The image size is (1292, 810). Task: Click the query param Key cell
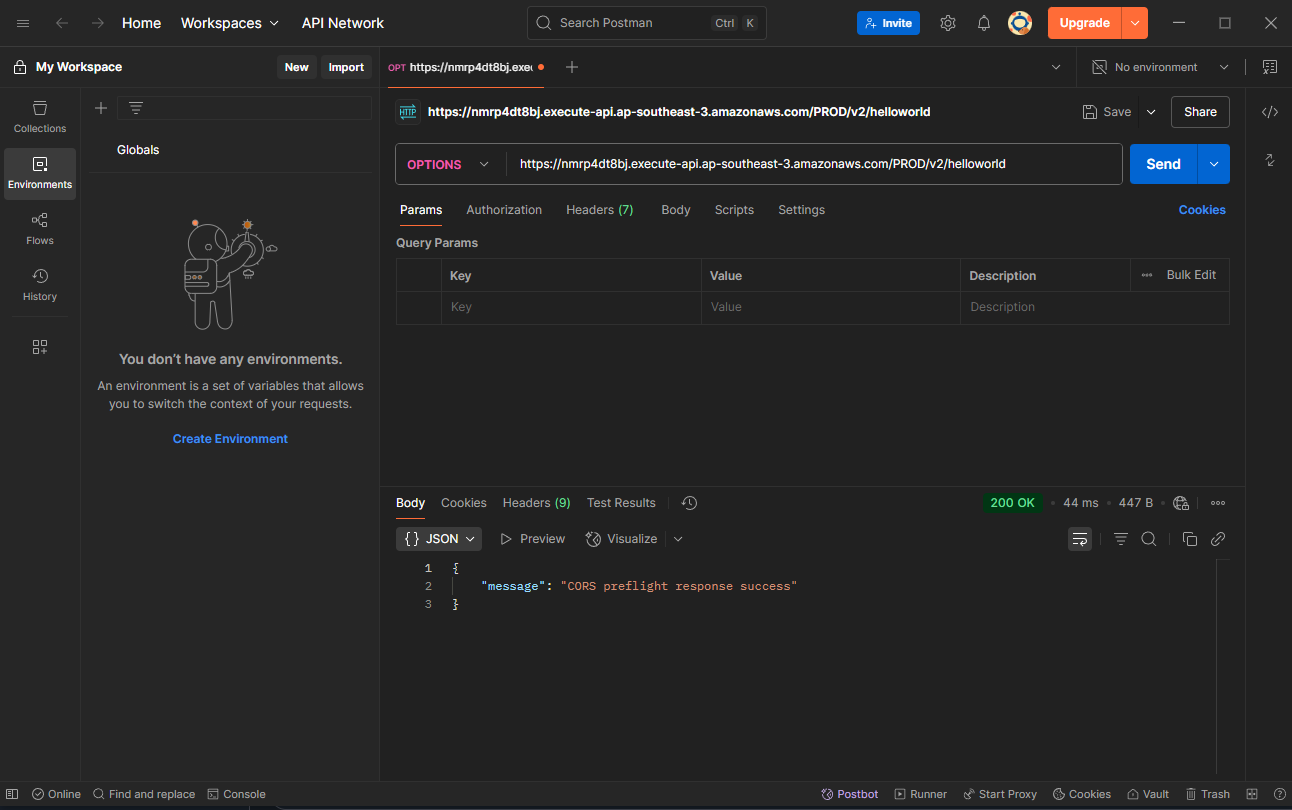(x=571, y=307)
